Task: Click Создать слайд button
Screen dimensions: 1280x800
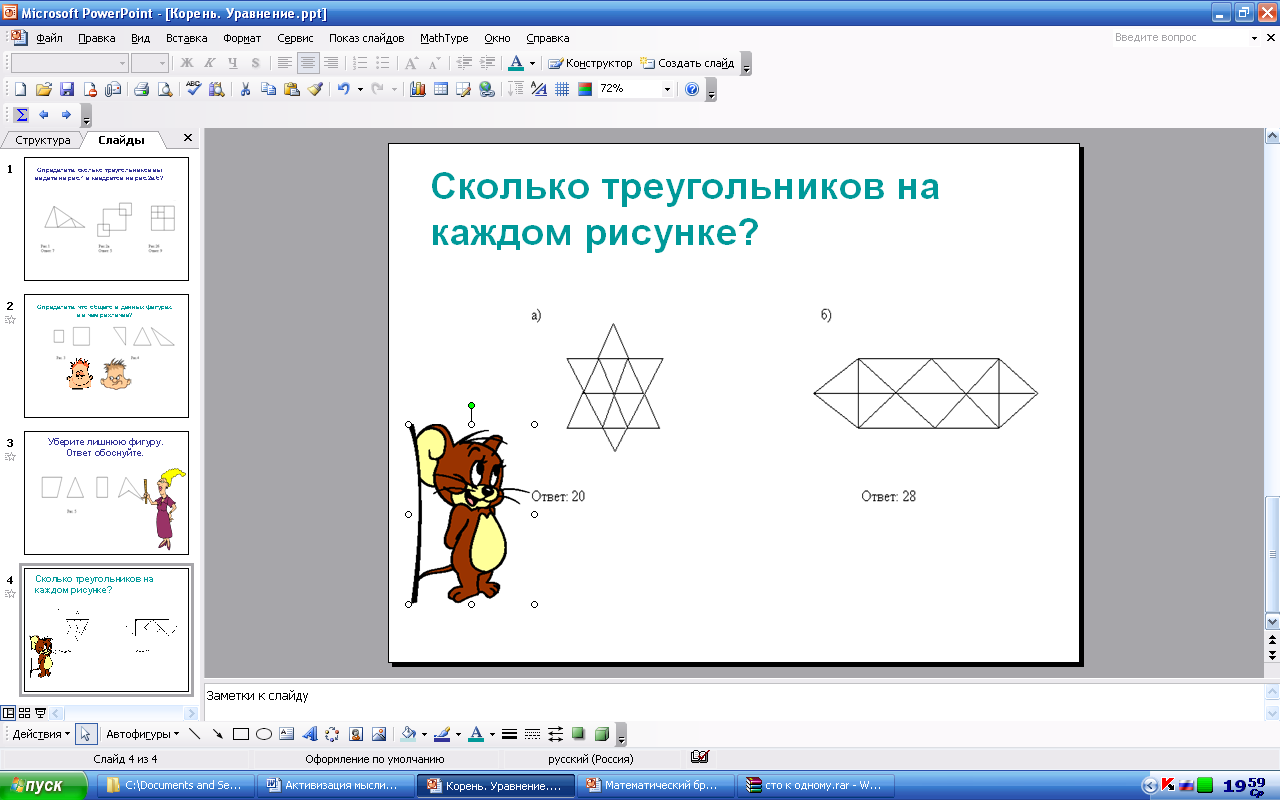Action: 688,63
